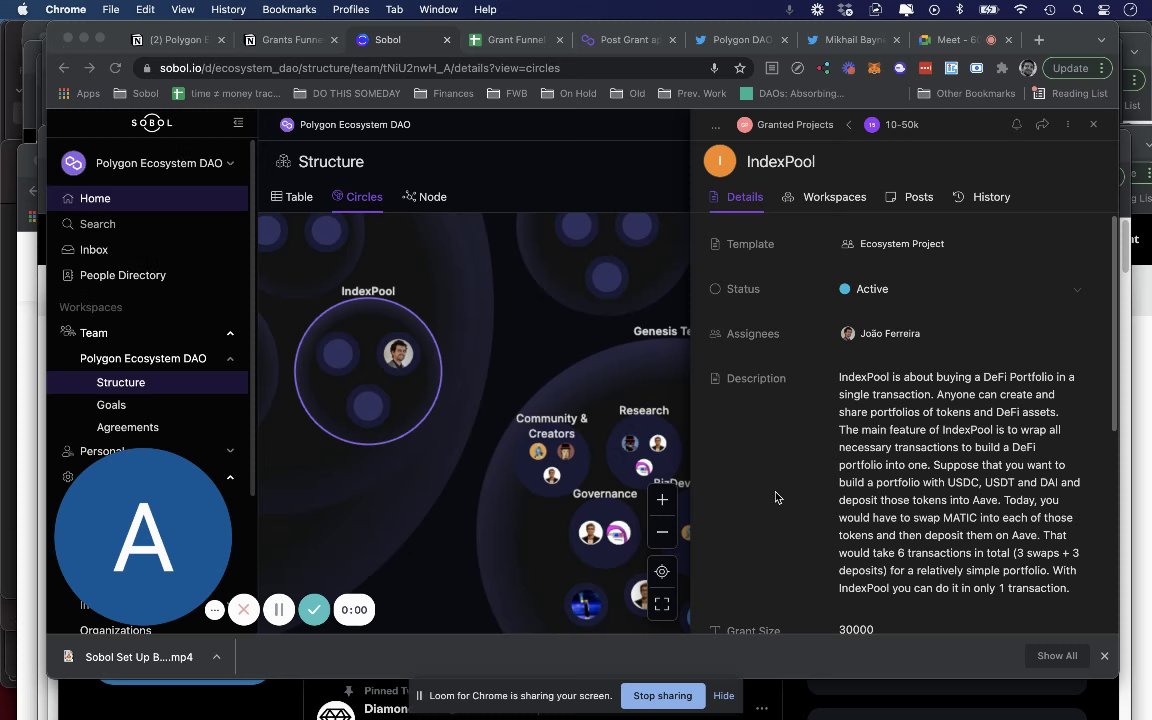Select Goals in the sidebar
1152x720 pixels.
tap(111, 405)
